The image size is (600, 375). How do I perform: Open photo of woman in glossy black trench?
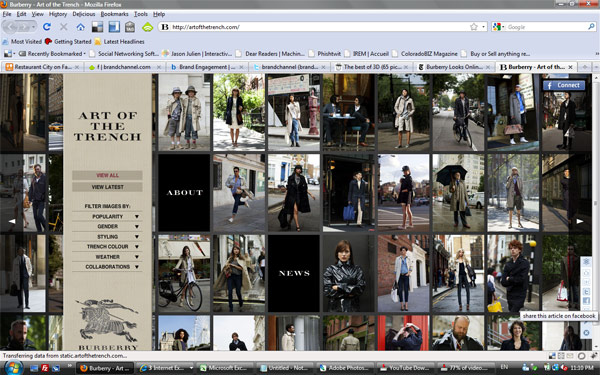coord(349,273)
